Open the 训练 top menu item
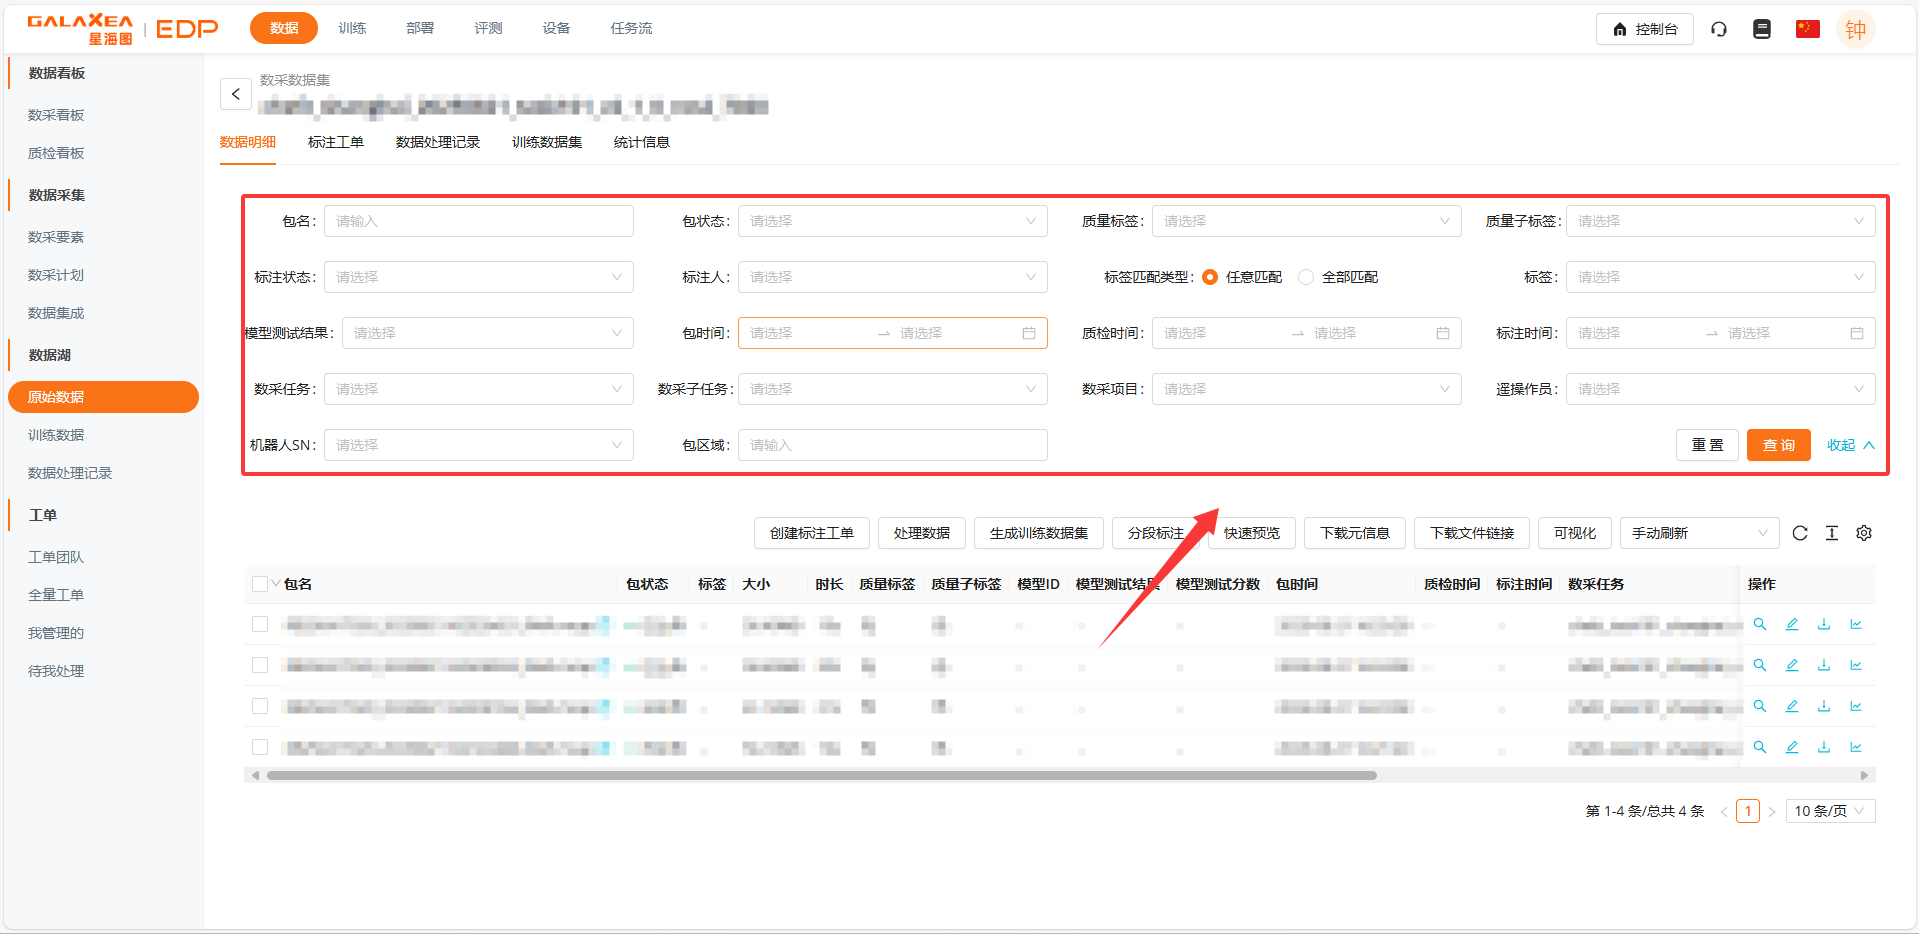1919x934 pixels. 352,28
